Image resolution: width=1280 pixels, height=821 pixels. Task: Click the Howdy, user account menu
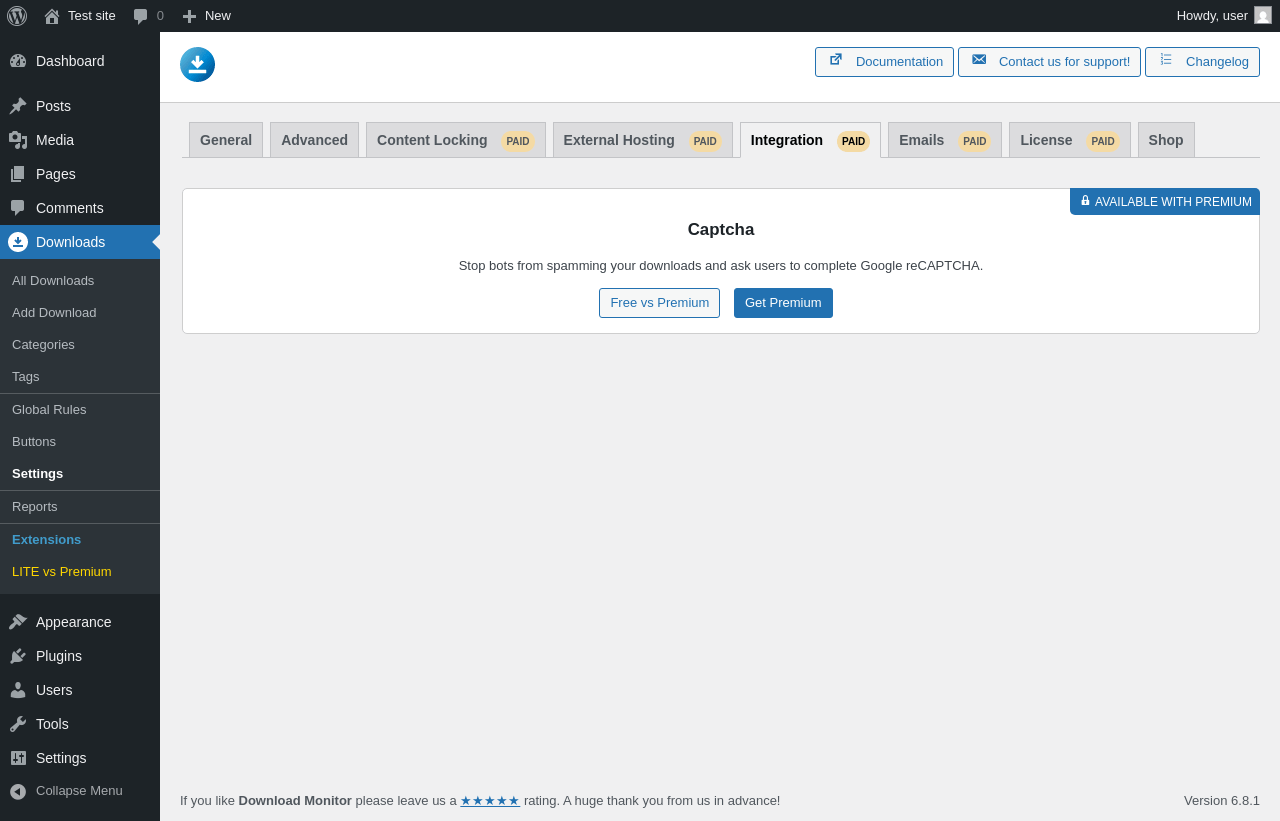click(1224, 16)
